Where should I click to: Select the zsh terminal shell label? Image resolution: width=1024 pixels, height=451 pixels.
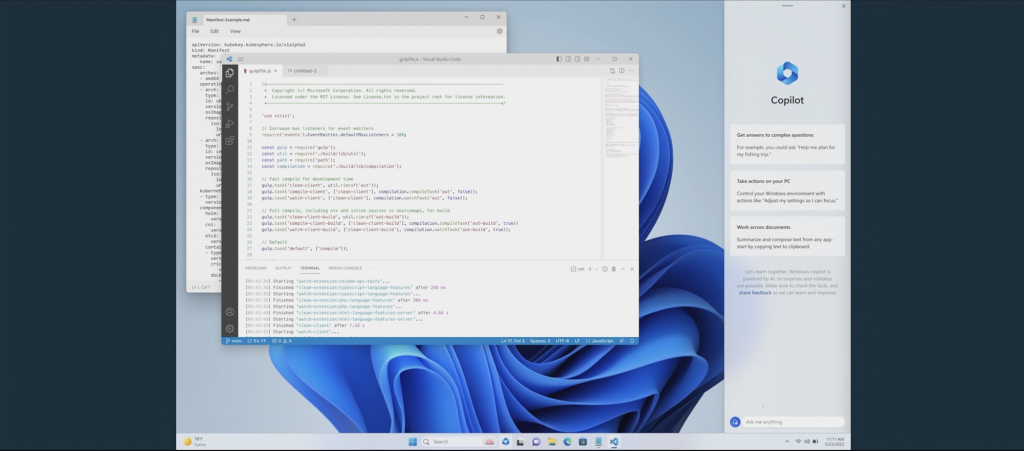click(577, 269)
